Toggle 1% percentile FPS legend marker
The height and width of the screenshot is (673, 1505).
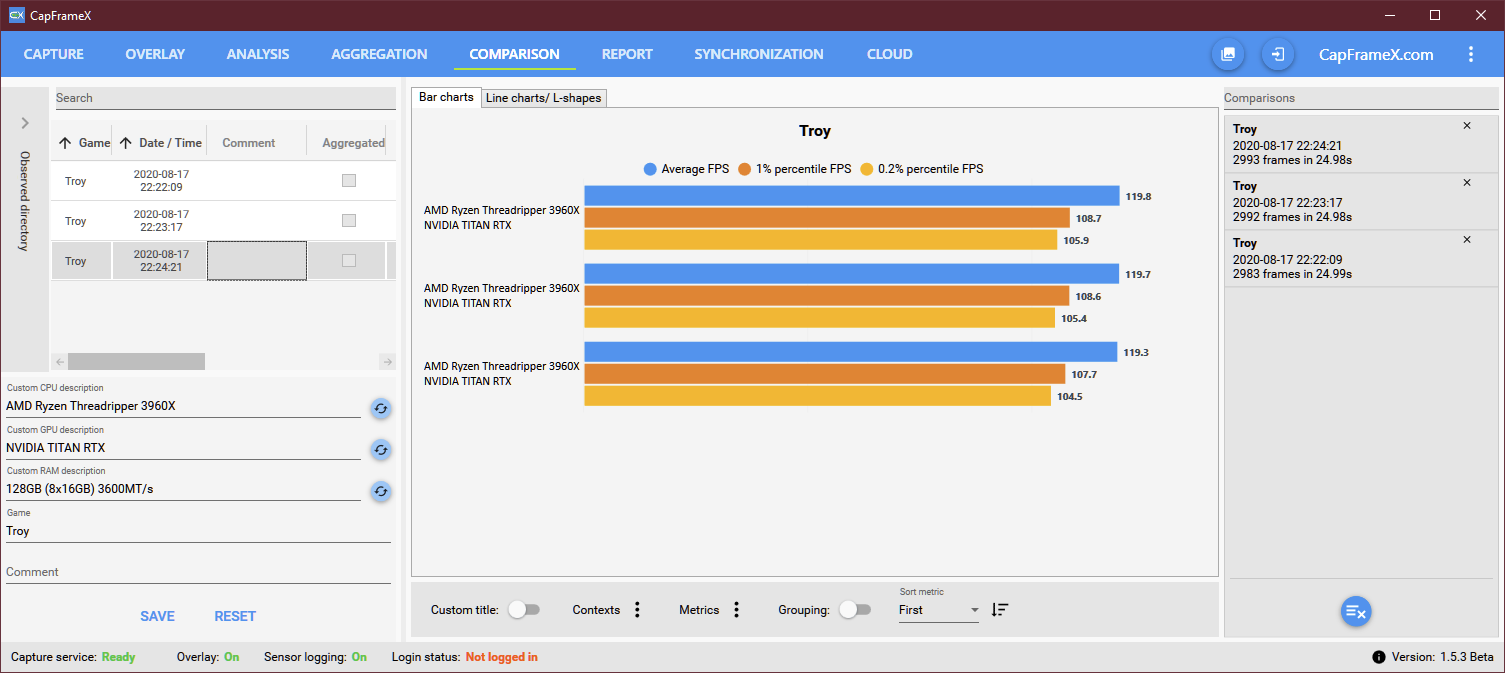[x=744, y=169]
